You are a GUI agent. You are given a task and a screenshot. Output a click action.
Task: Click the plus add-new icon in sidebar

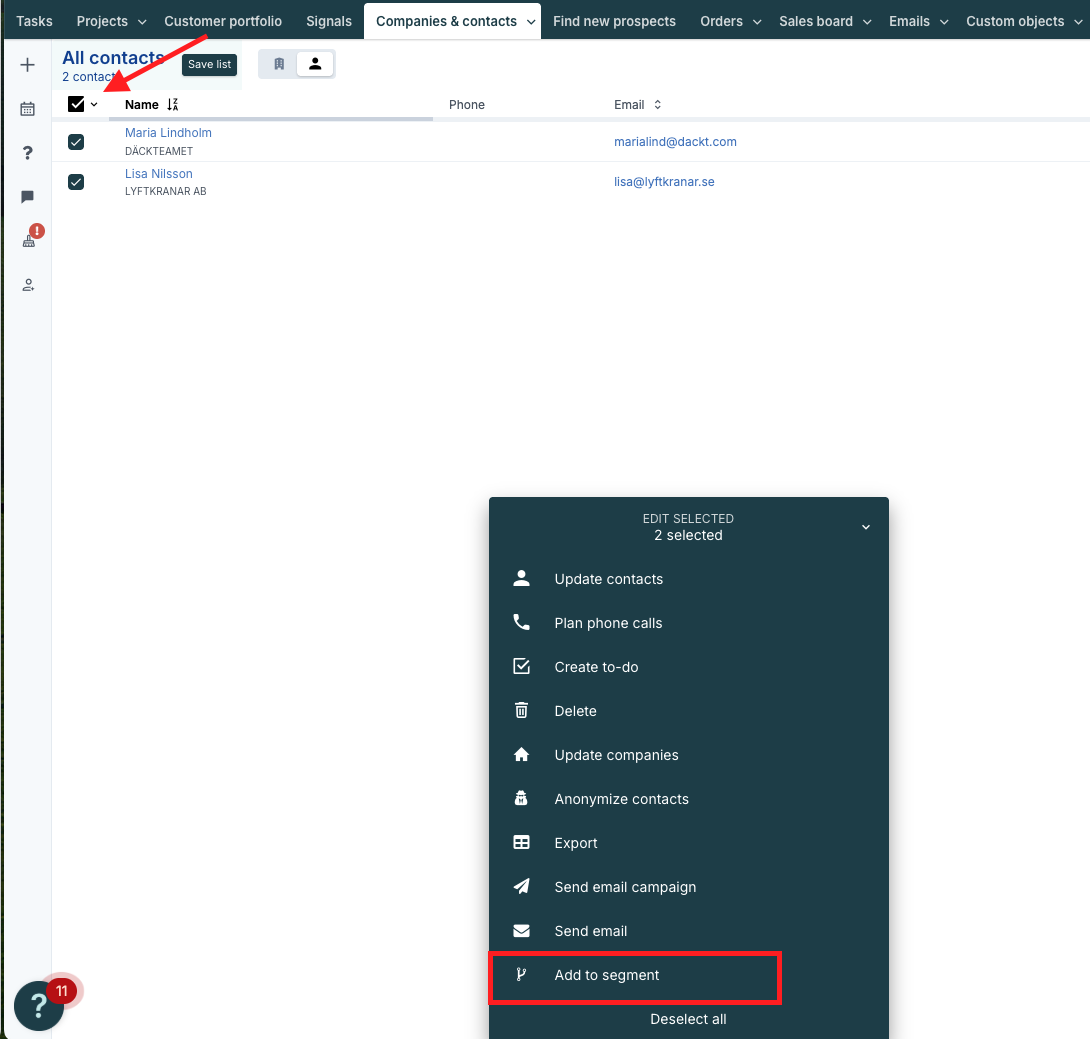[27, 65]
